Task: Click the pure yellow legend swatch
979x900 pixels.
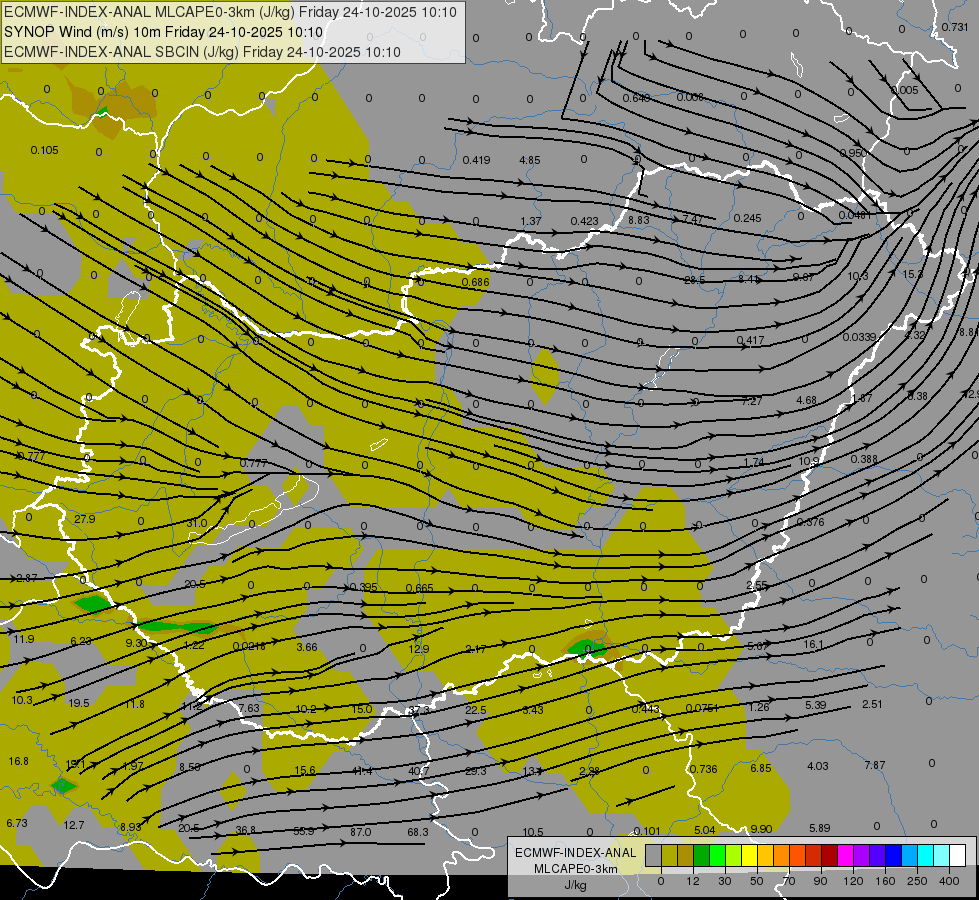Action: (750, 855)
